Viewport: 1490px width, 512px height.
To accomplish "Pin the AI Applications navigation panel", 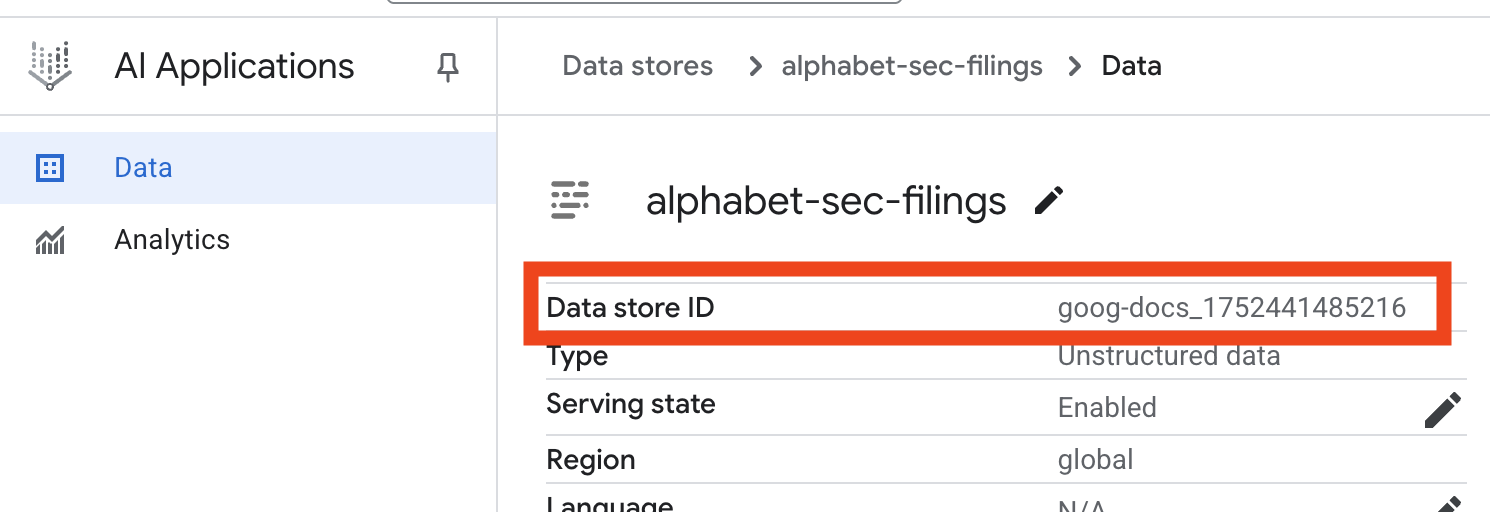I will [x=448, y=67].
